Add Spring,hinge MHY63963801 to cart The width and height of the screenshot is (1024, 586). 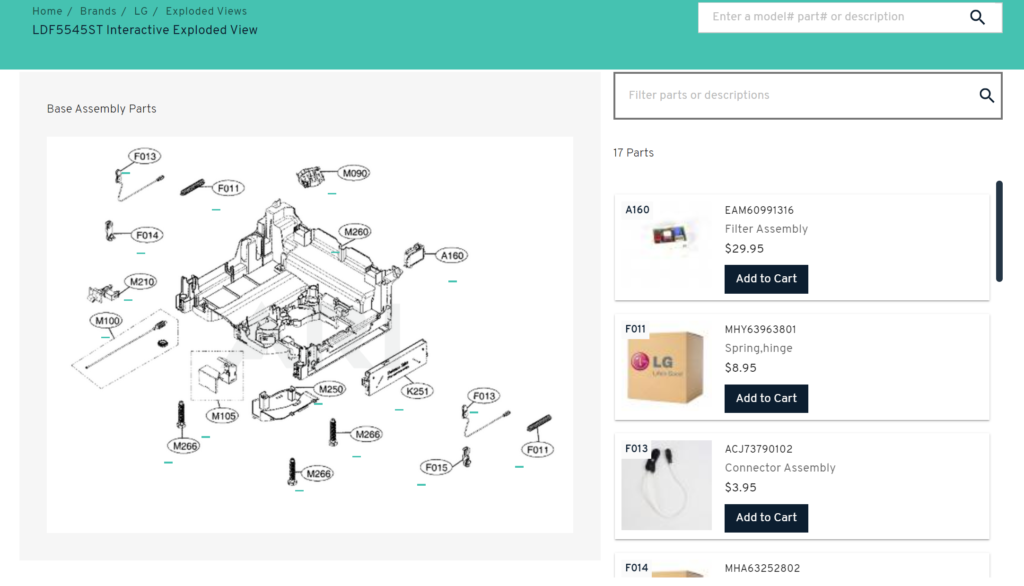[766, 398]
